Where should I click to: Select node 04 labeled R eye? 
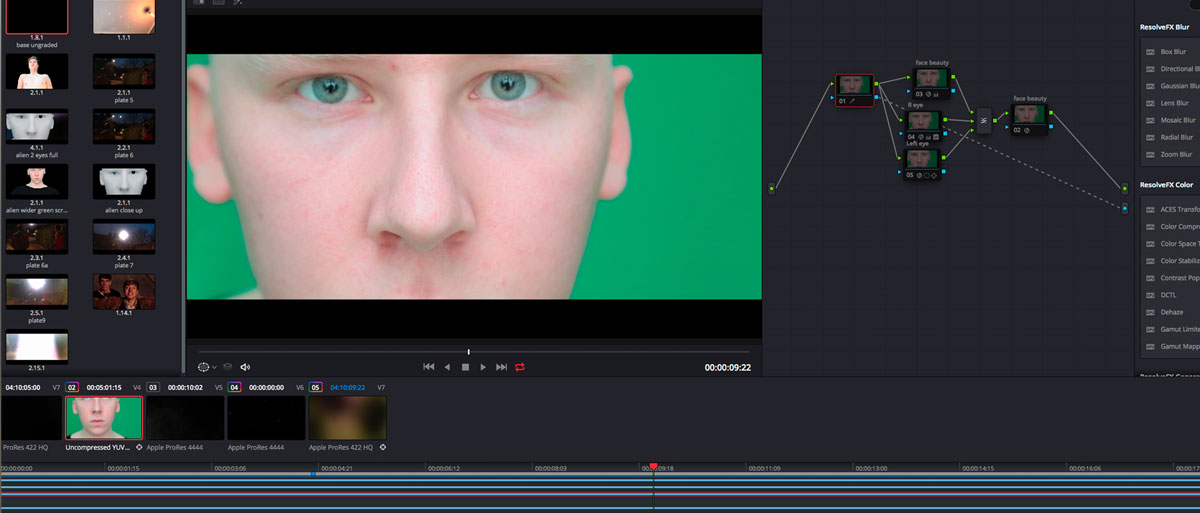[923, 124]
